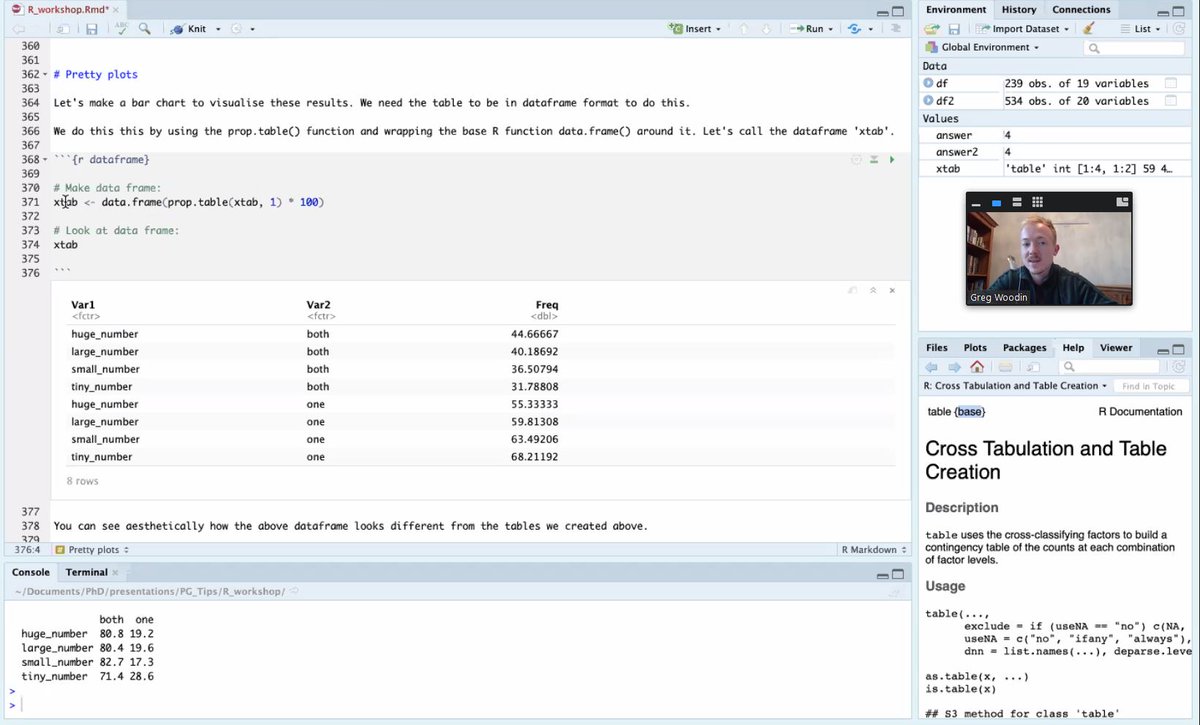
Task: Open the editor Publish icon's dropdown arrow
Action: click(871, 29)
